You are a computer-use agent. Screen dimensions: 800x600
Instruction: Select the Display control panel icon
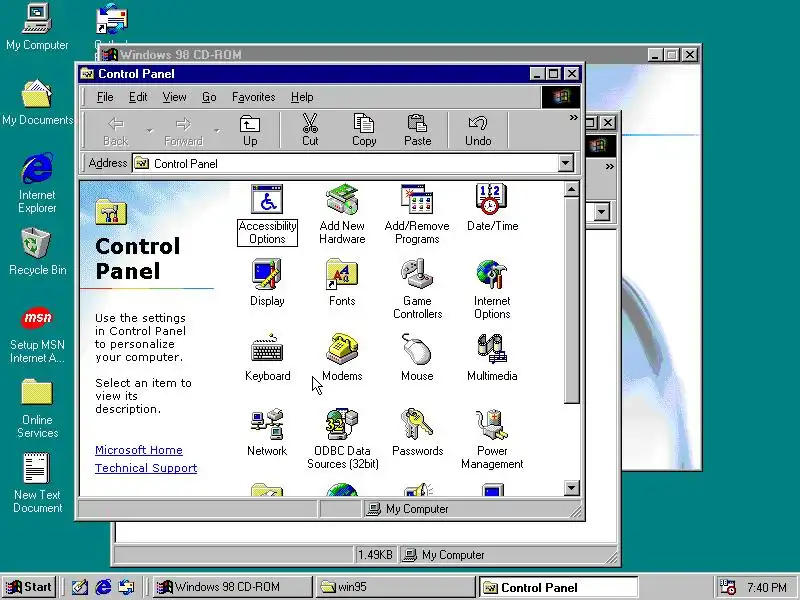(267, 283)
